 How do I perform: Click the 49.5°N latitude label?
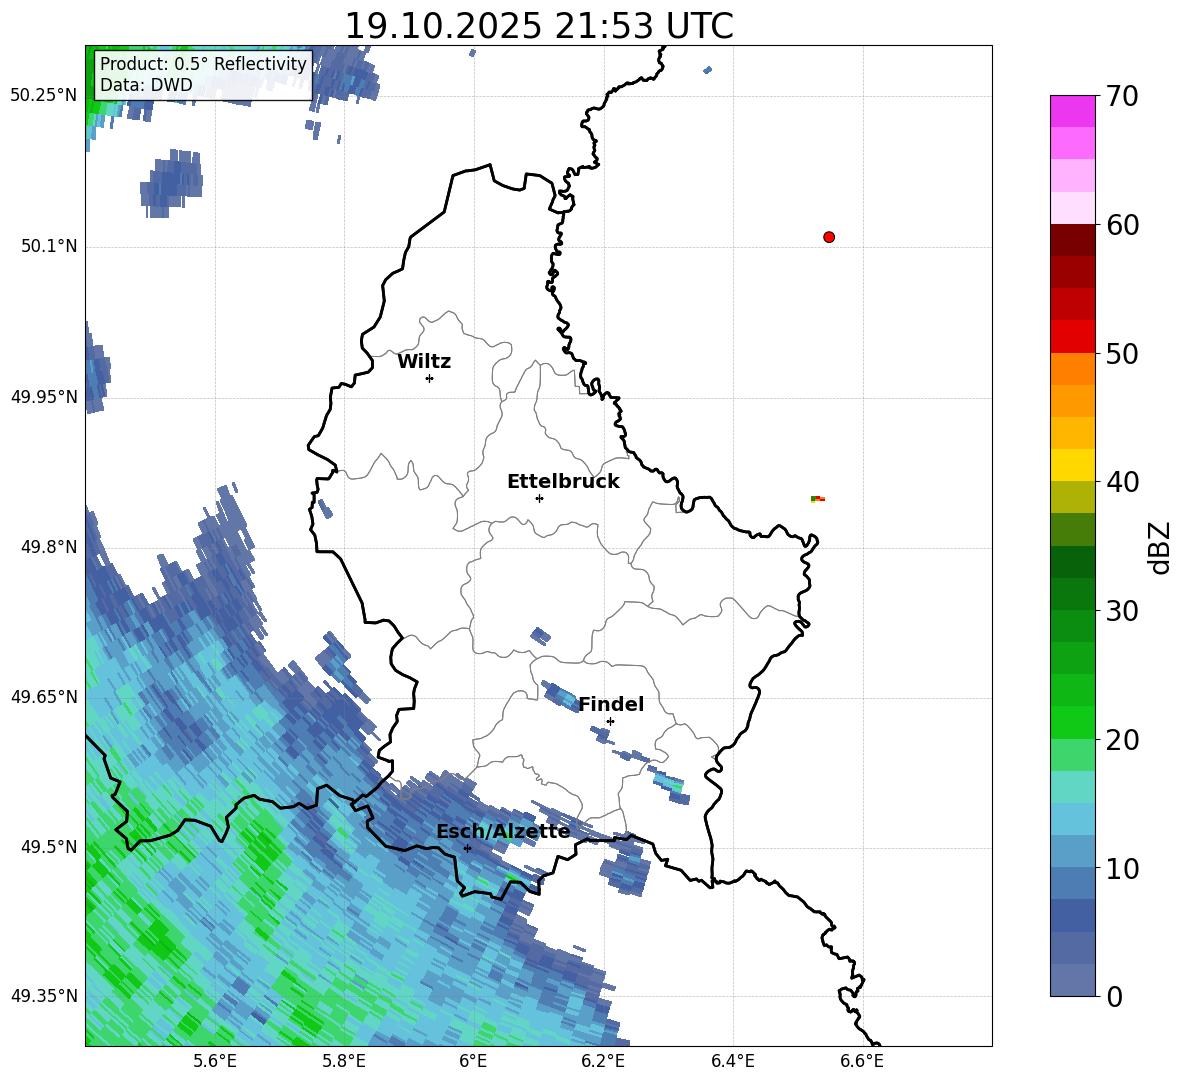pyautogui.click(x=50, y=847)
